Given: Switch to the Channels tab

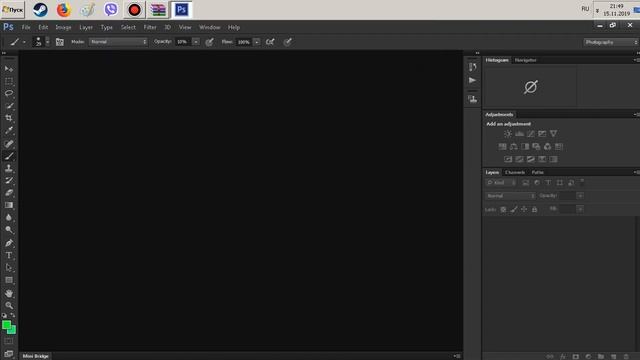Looking at the screenshot, I should pos(515,172).
